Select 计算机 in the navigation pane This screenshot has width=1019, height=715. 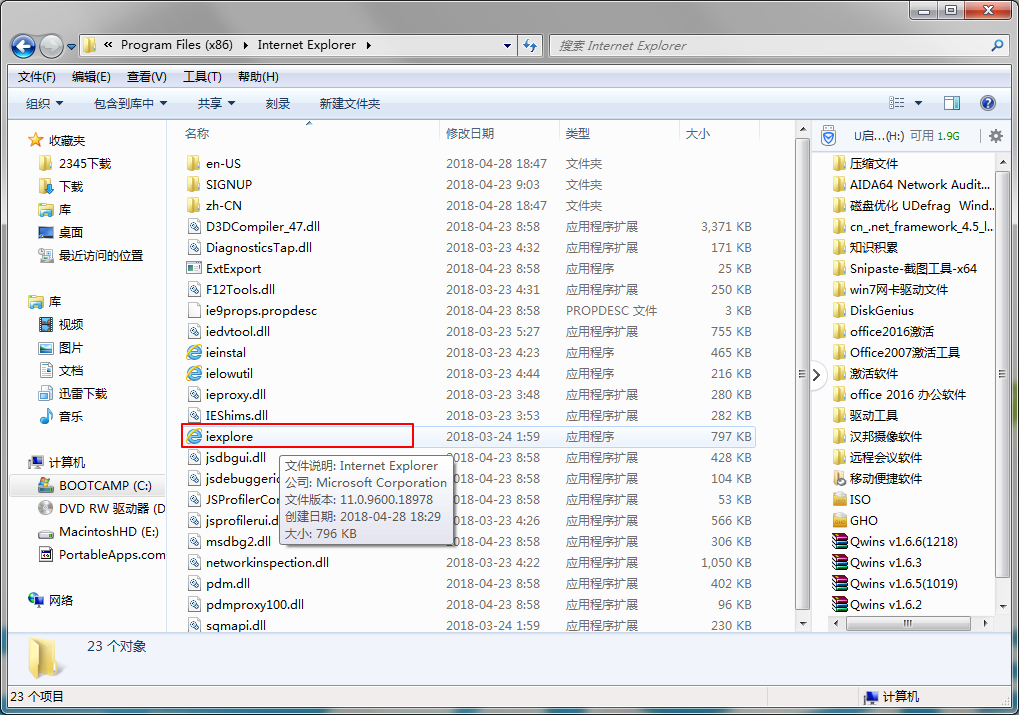[66, 462]
